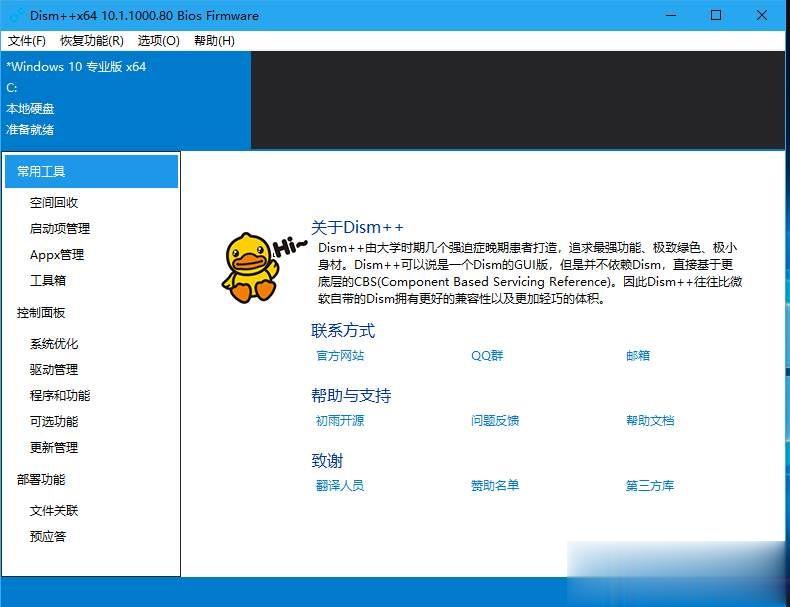Select the 常用工具 category header
This screenshot has height=607, width=790.
point(91,171)
